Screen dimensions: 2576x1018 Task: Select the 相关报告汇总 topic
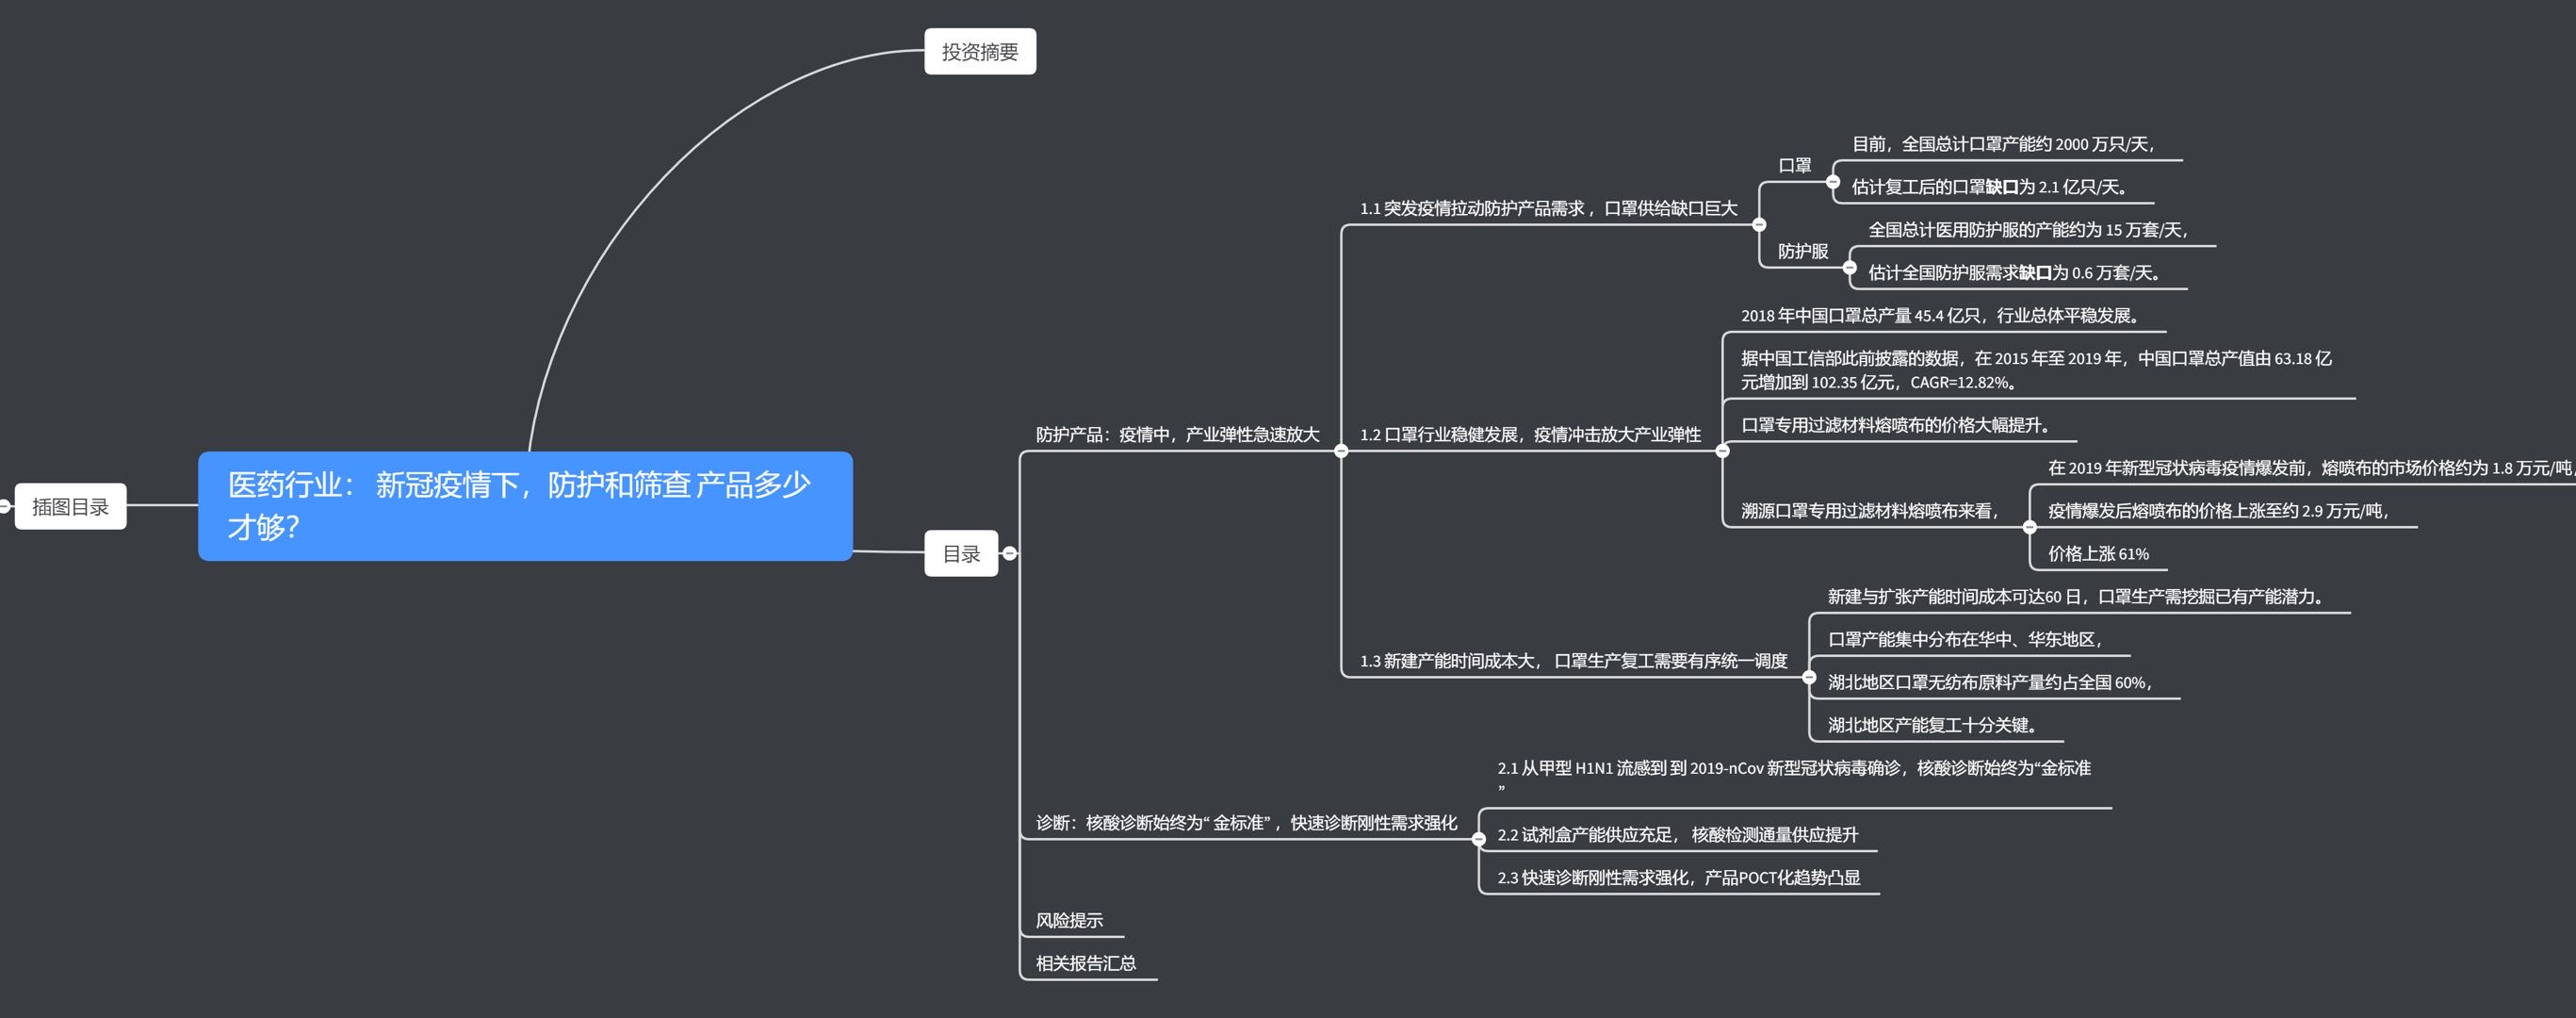(1085, 963)
